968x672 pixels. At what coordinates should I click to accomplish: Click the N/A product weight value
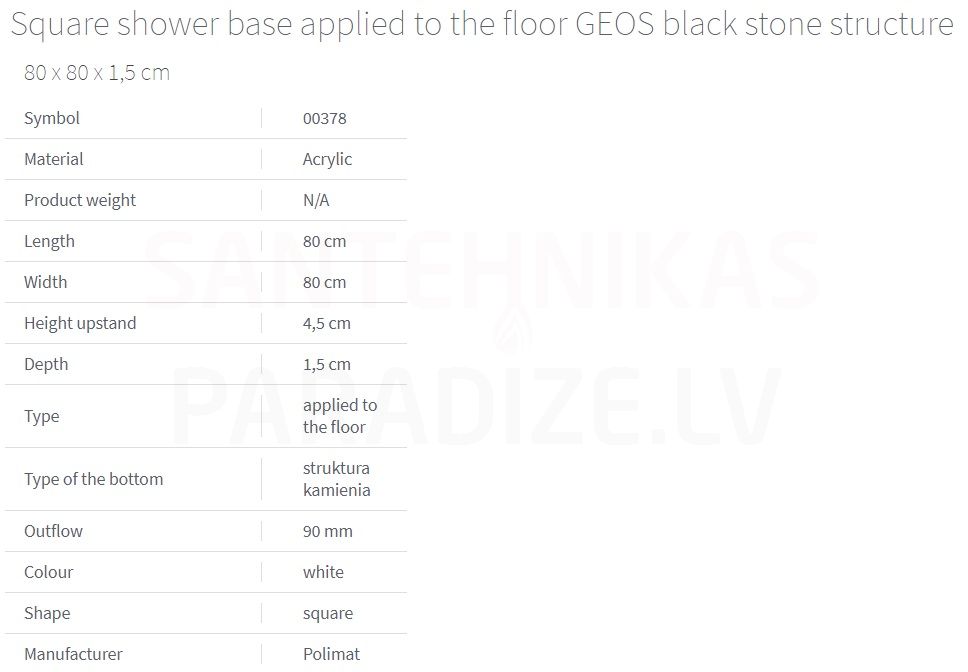click(316, 201)
